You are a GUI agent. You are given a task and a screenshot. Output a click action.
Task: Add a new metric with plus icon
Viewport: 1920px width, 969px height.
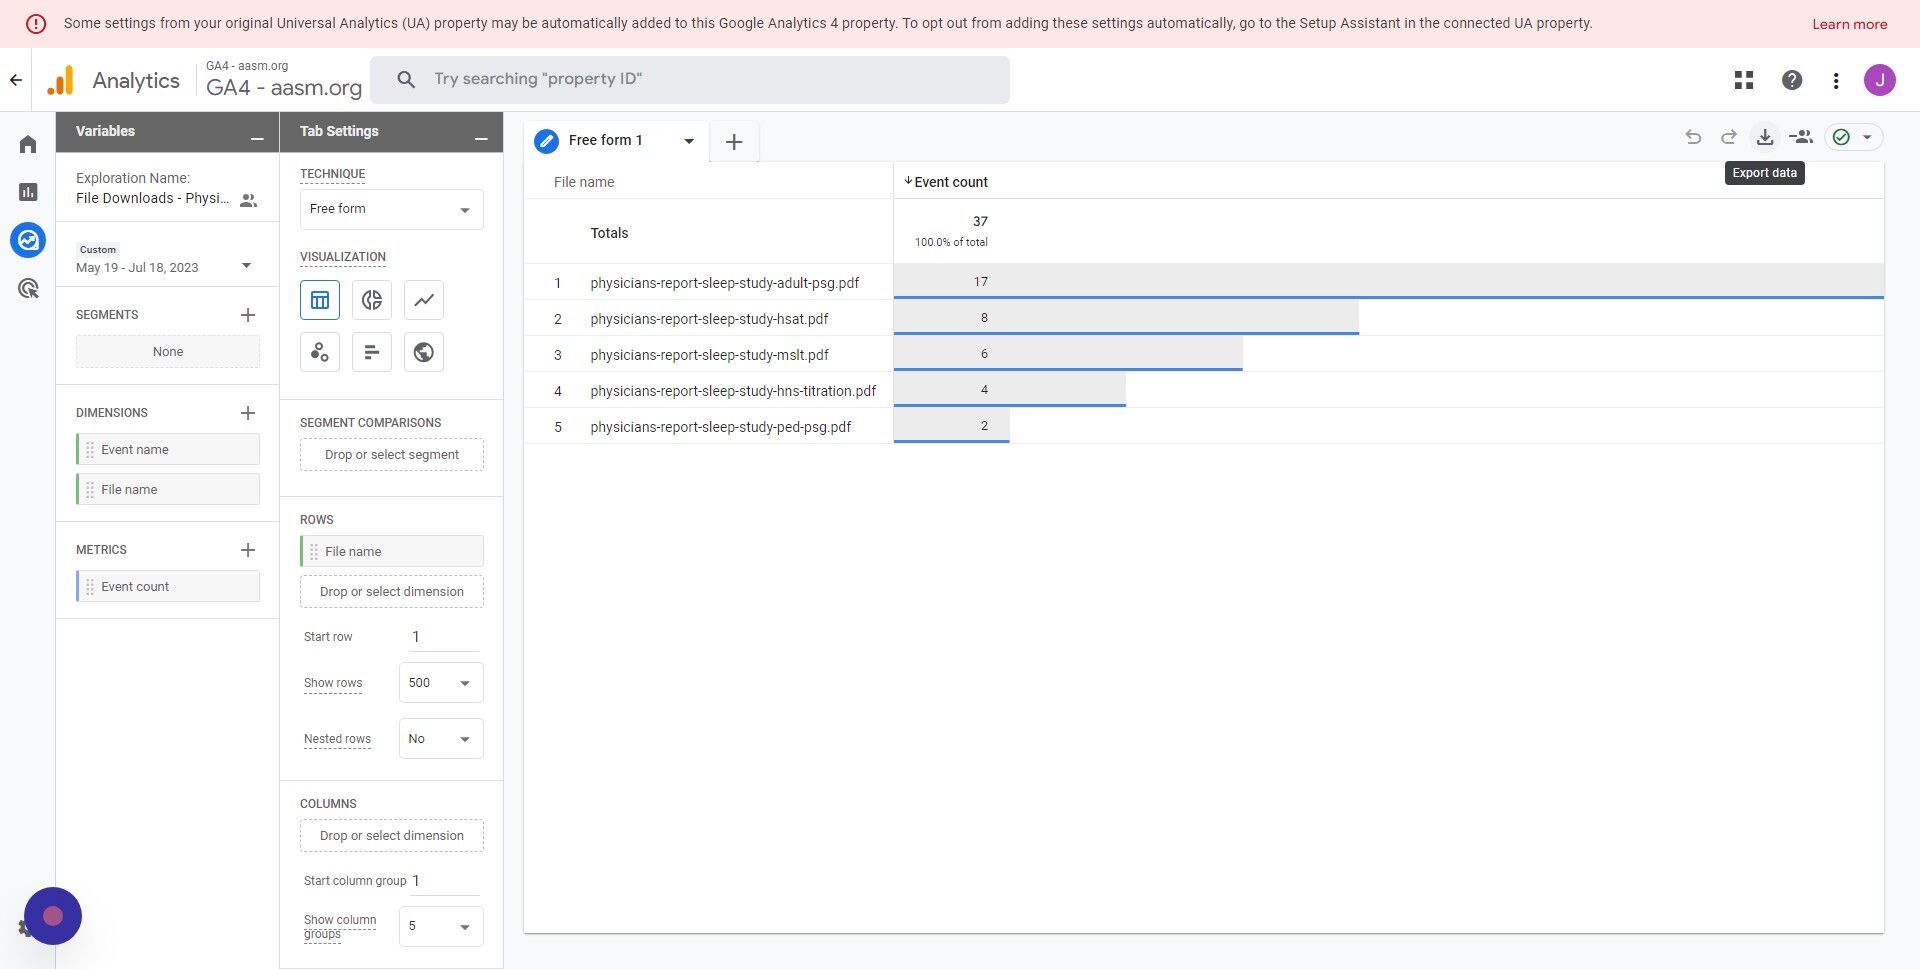tap(248, 550)
